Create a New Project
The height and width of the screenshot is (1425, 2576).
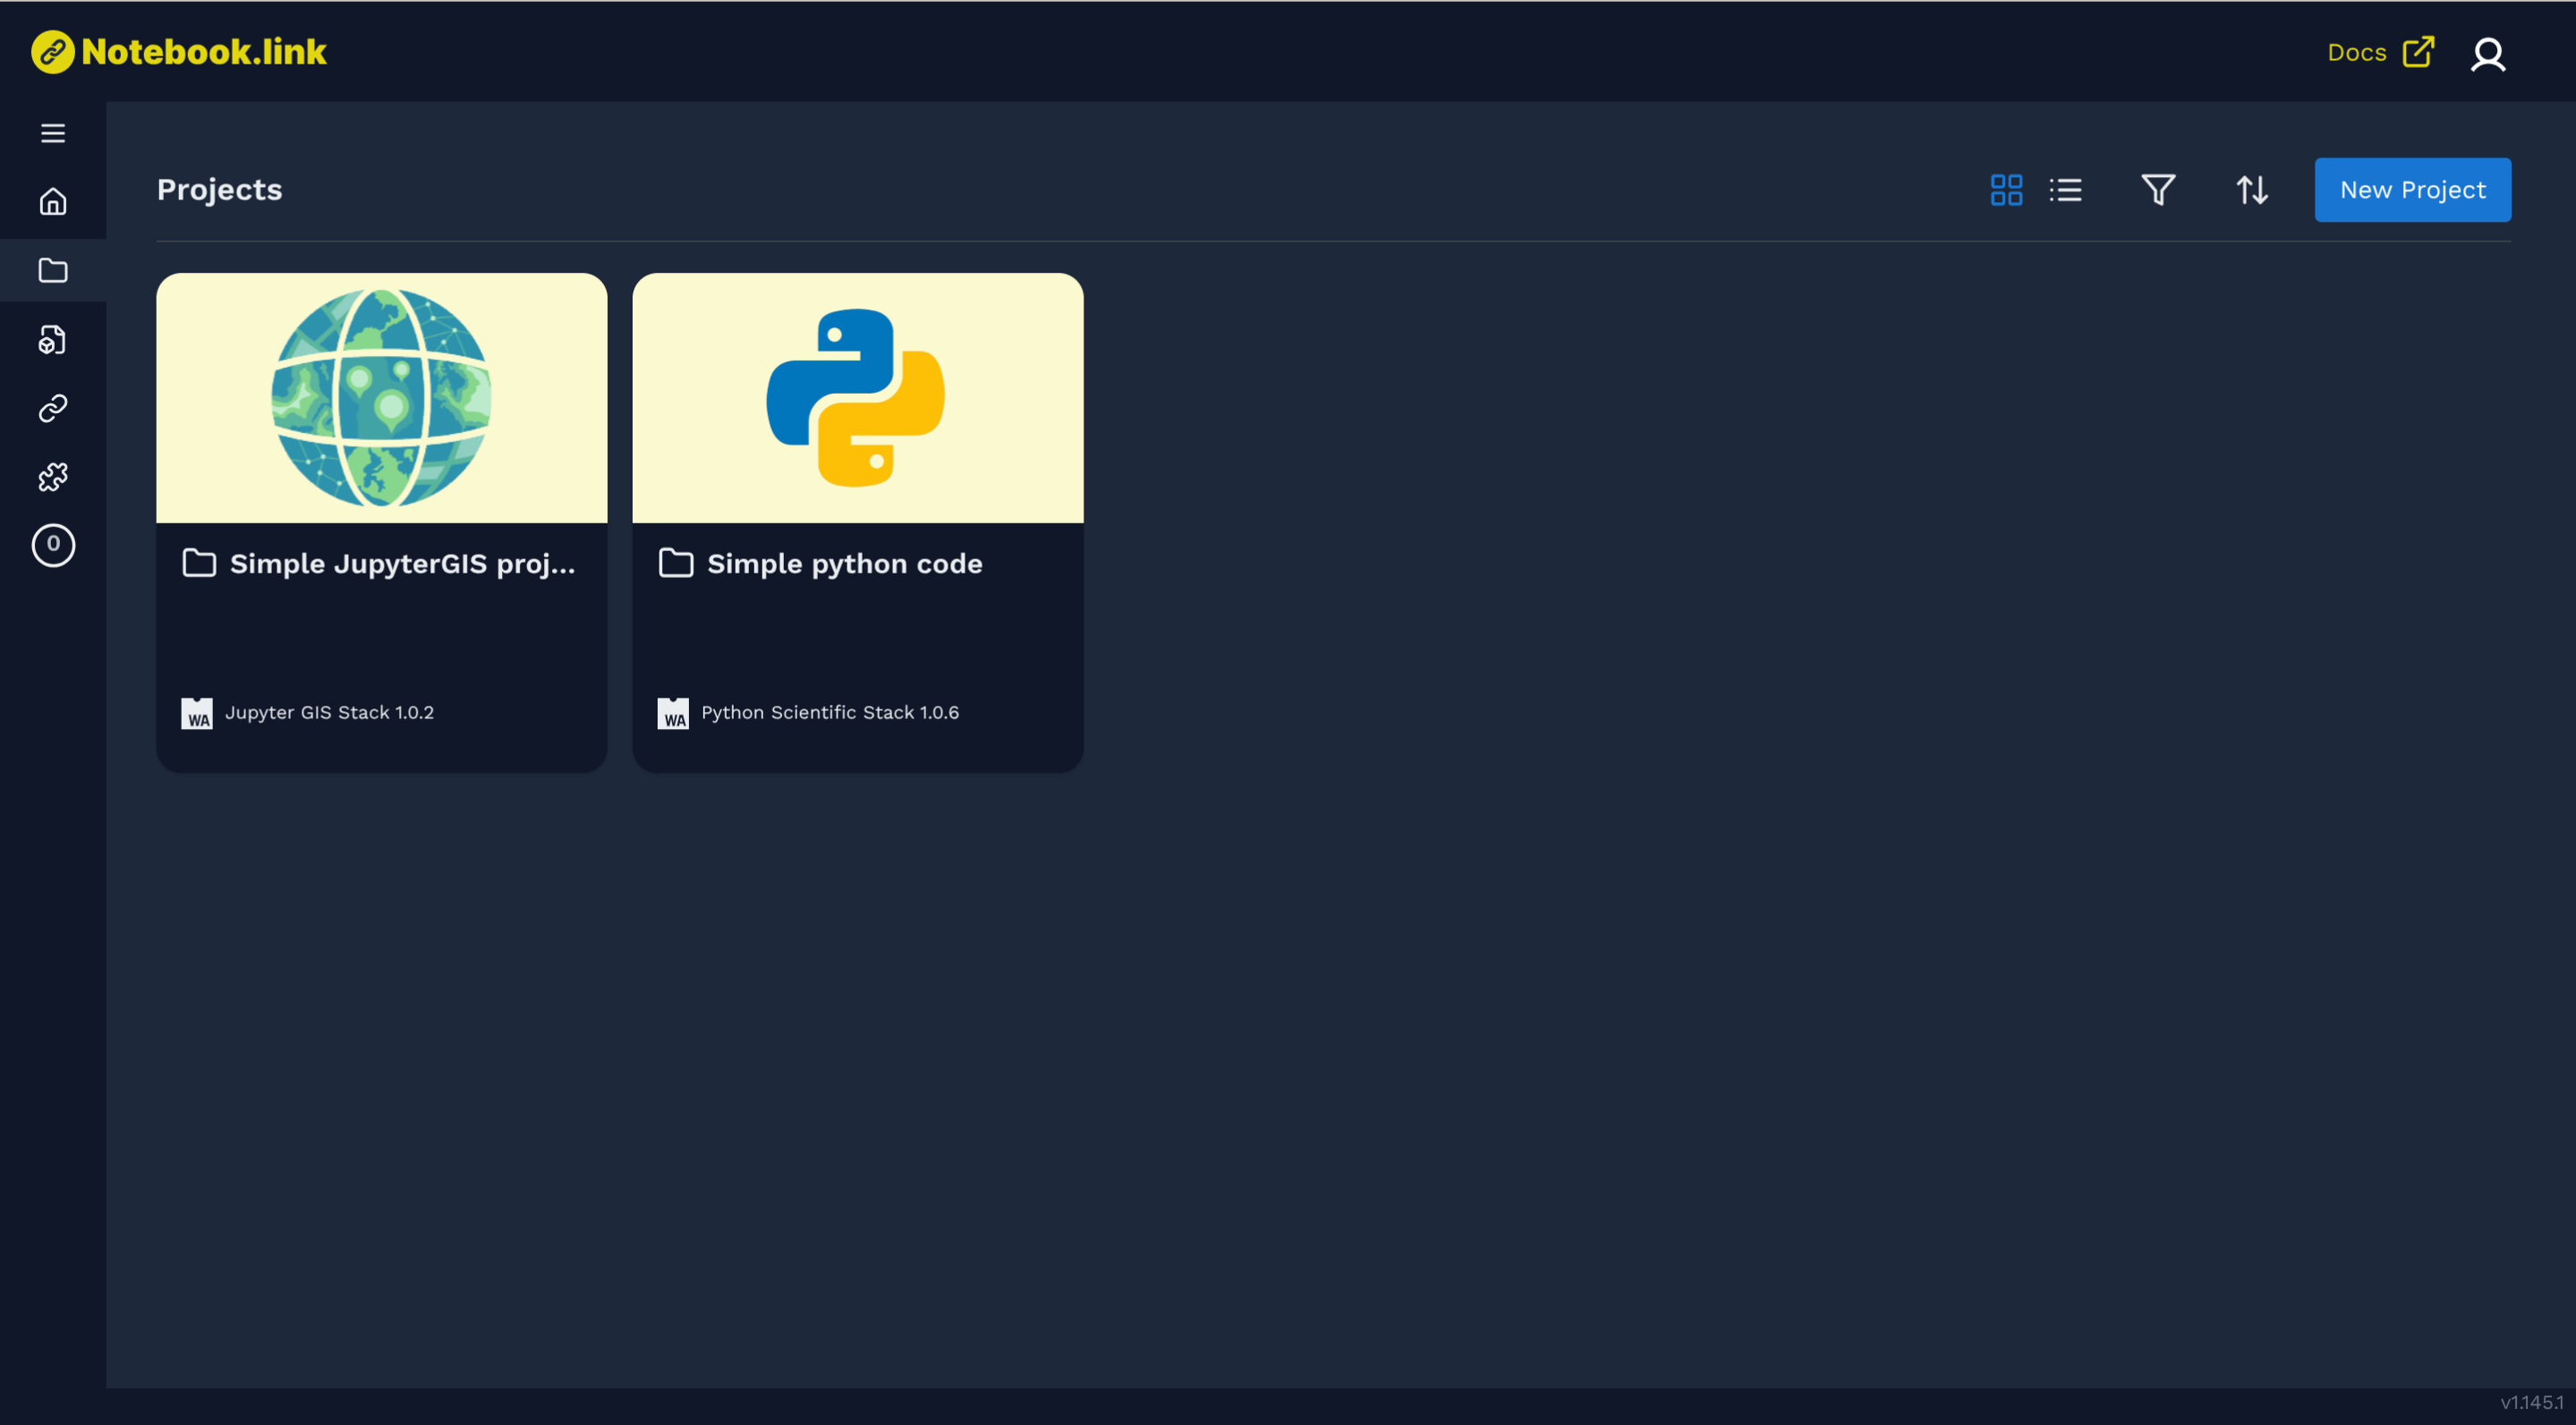(x=2412, y=189)
